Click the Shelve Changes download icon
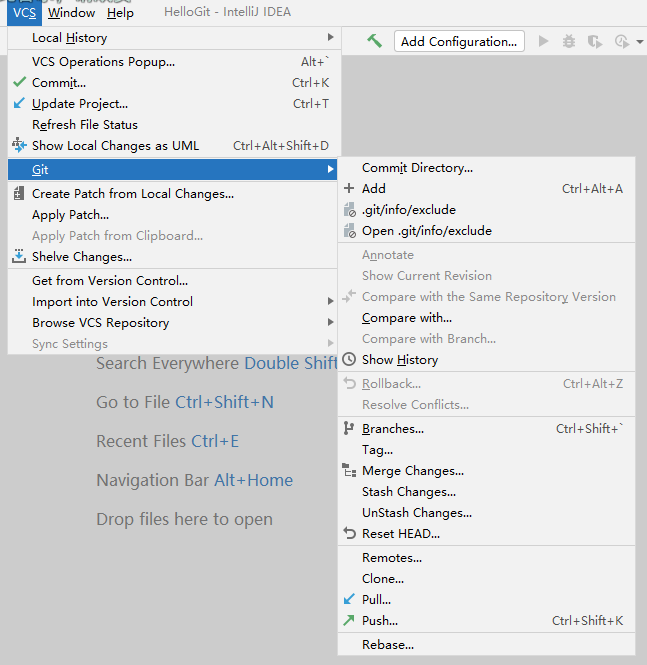Image resolution: width=647 pixels, height=665 pixels. [19, 256]
